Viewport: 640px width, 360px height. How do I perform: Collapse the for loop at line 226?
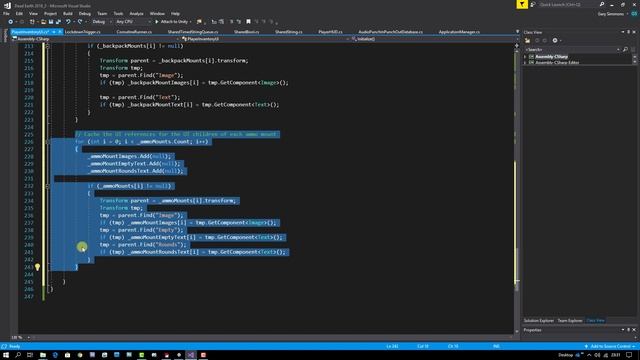point(47,142)
